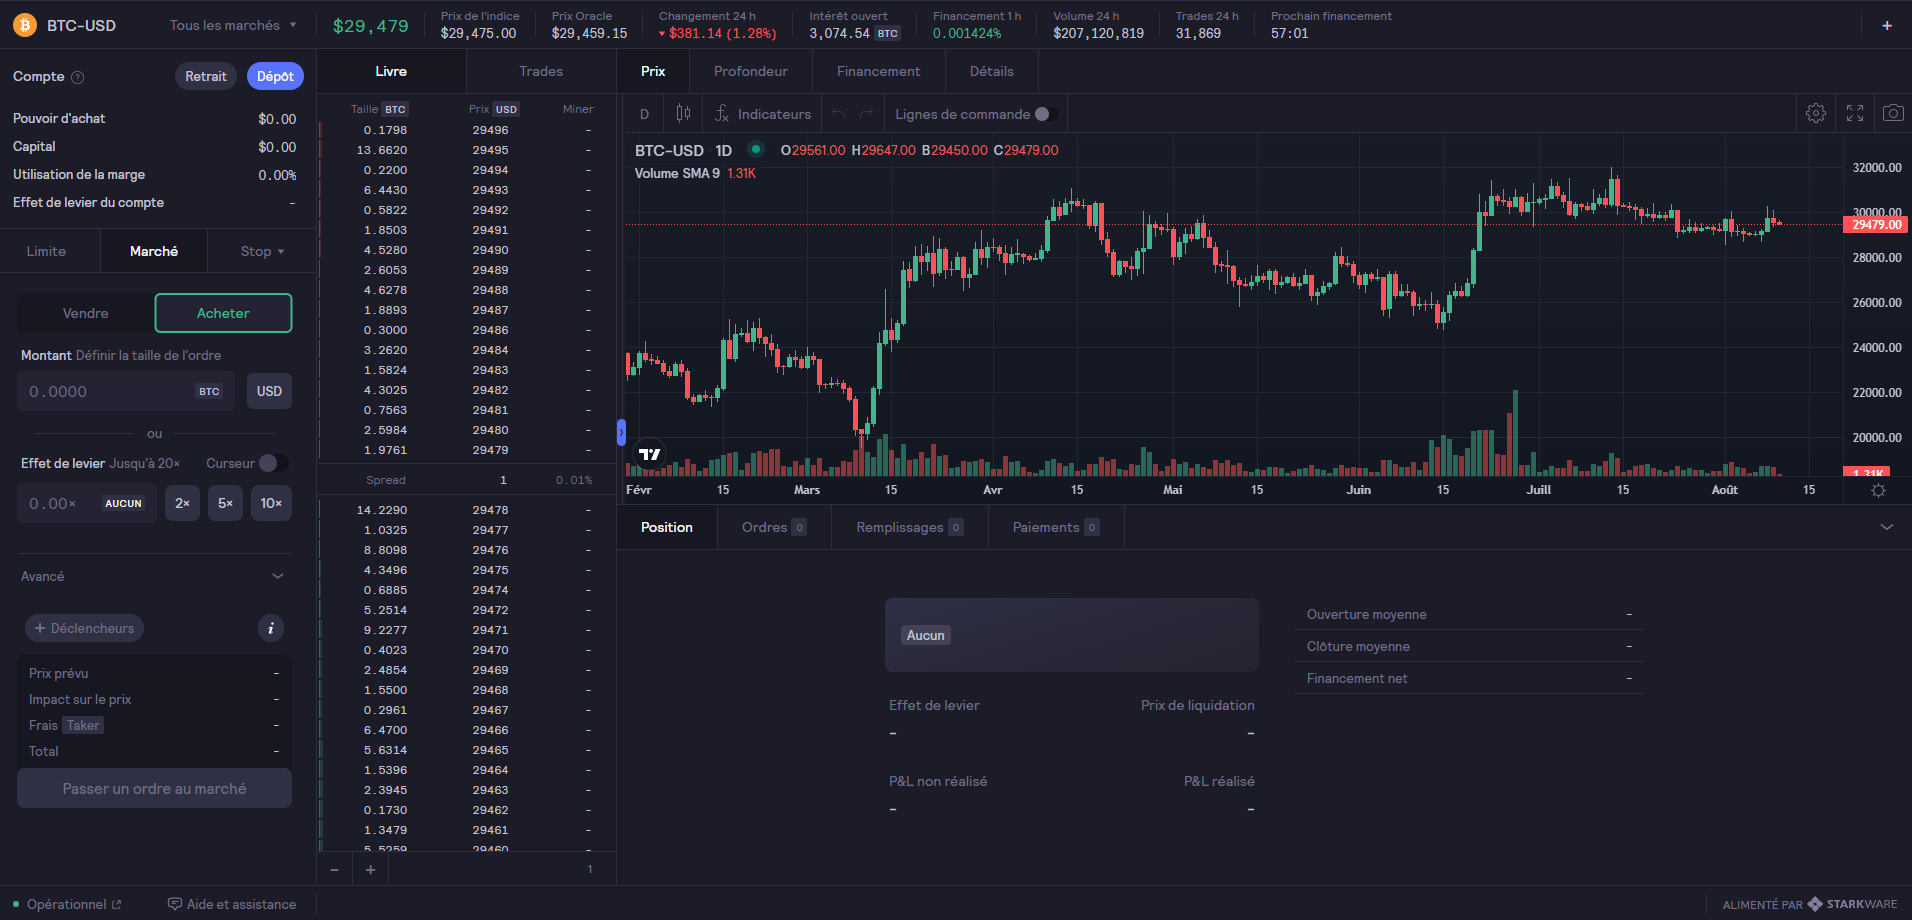Image resolution: width=1912 pixels, height=920 pixels.
Task: Click the help icon next to Compte
Action: 78,77
